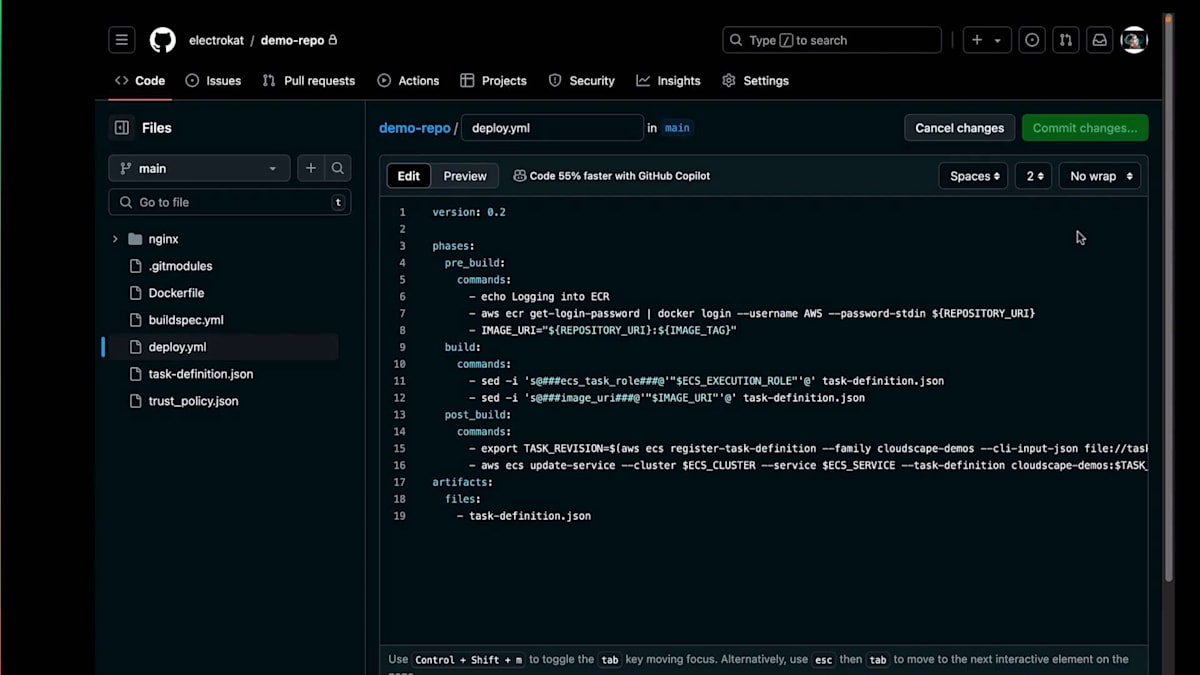Expand the nginx folder
Image resolution: width=1200 pixels, height=675 pixels.
click(x=115, y=239)
